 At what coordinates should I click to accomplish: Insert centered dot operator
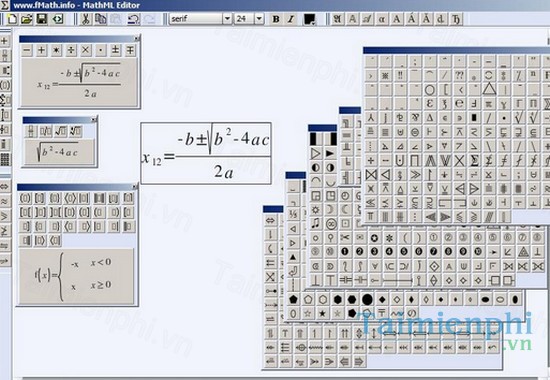pyautogui.click(x=101, y=51)
